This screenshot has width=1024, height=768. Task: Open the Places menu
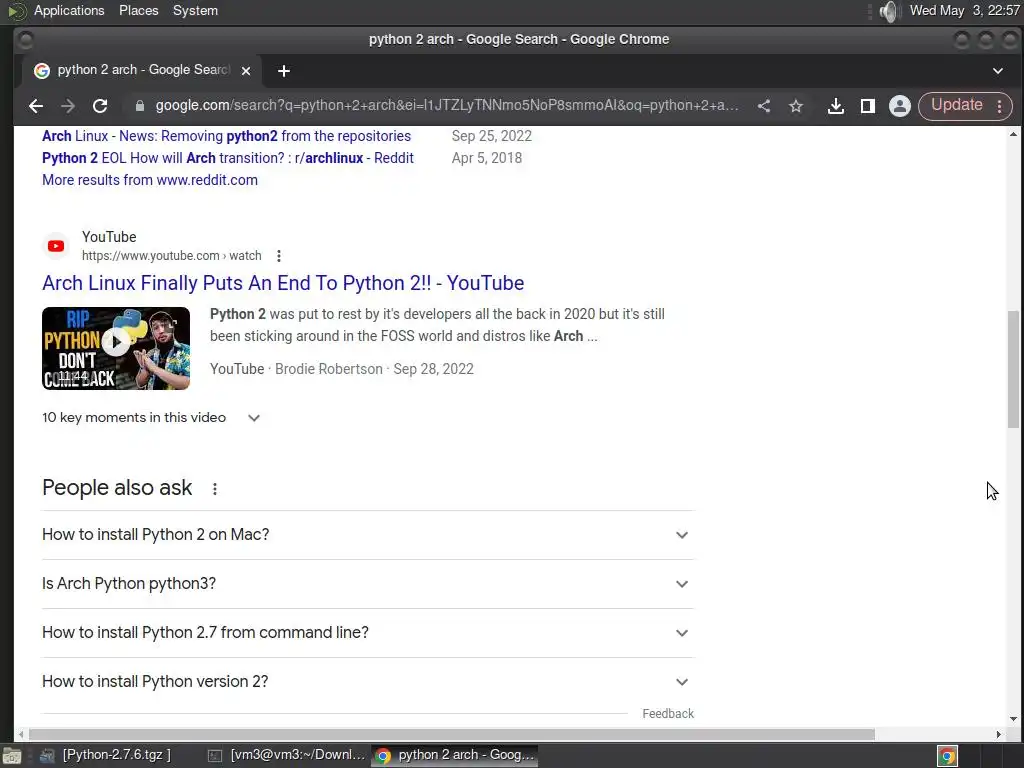coord(138,10)
